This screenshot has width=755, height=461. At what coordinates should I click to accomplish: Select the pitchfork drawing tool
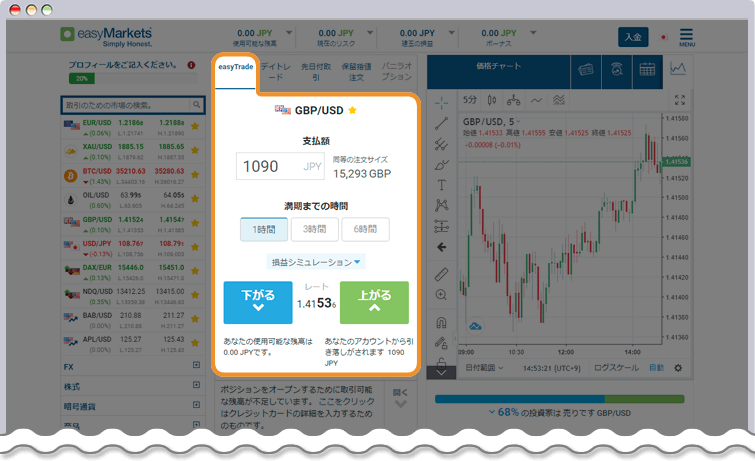[441, 144]
